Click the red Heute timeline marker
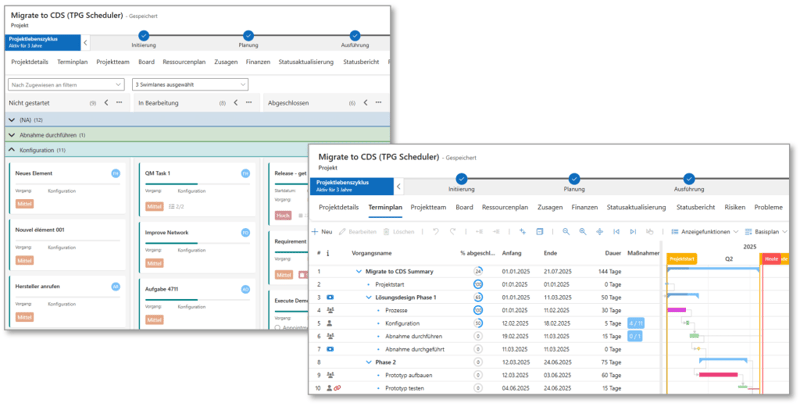Screen dimensions: 800x410 coord(771,259)
